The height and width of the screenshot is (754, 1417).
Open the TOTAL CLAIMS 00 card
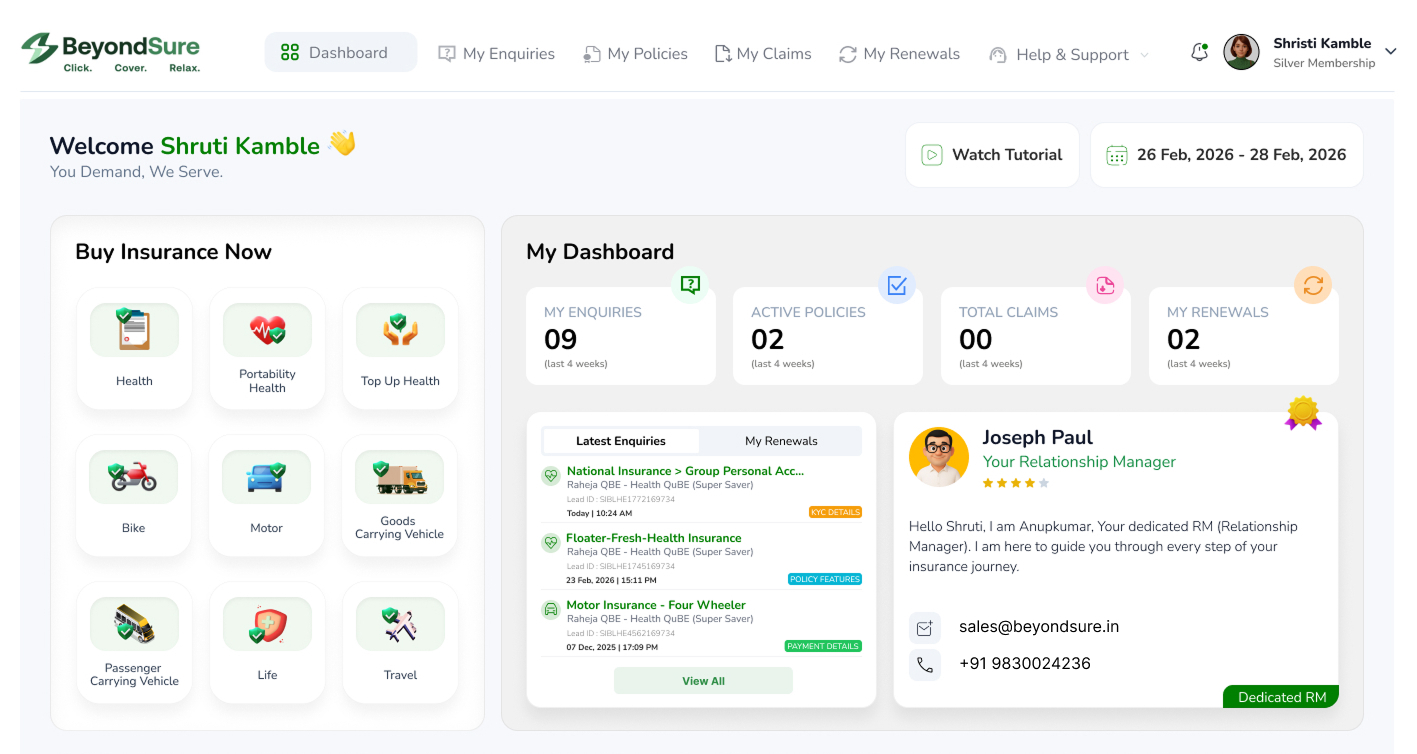[1036, 336]
